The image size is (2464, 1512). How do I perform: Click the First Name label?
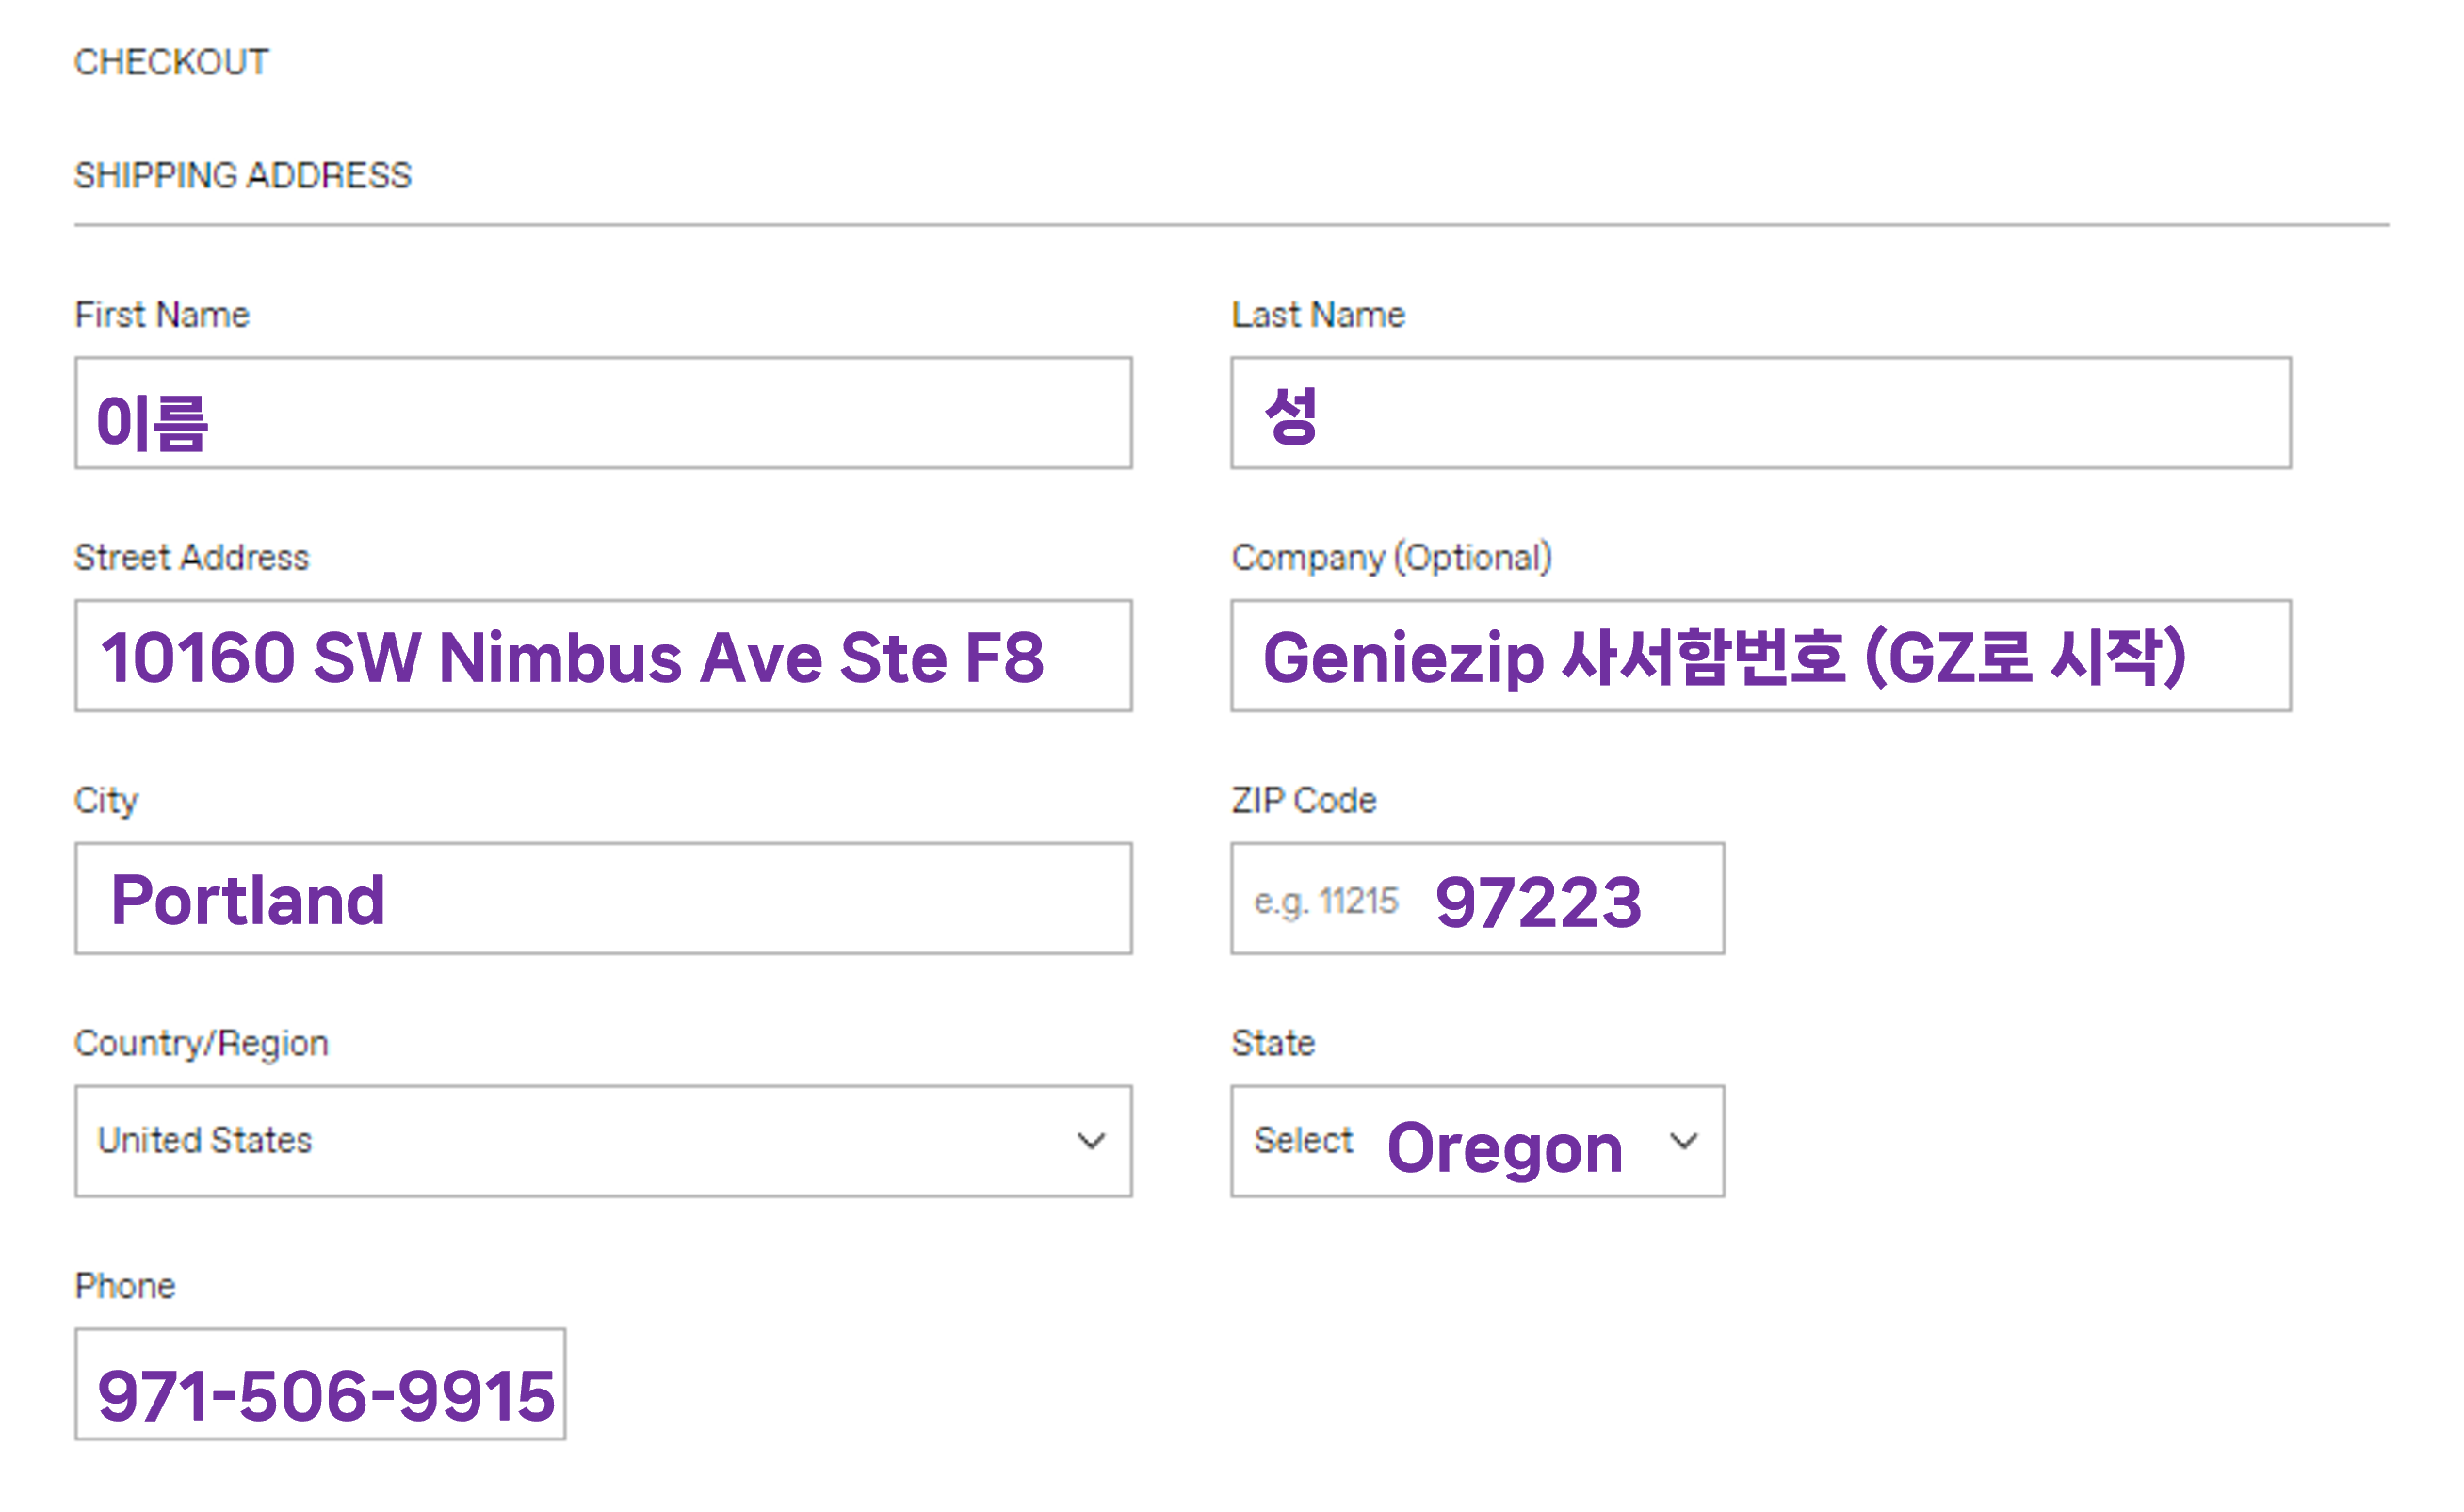click(x=162, y=315)
